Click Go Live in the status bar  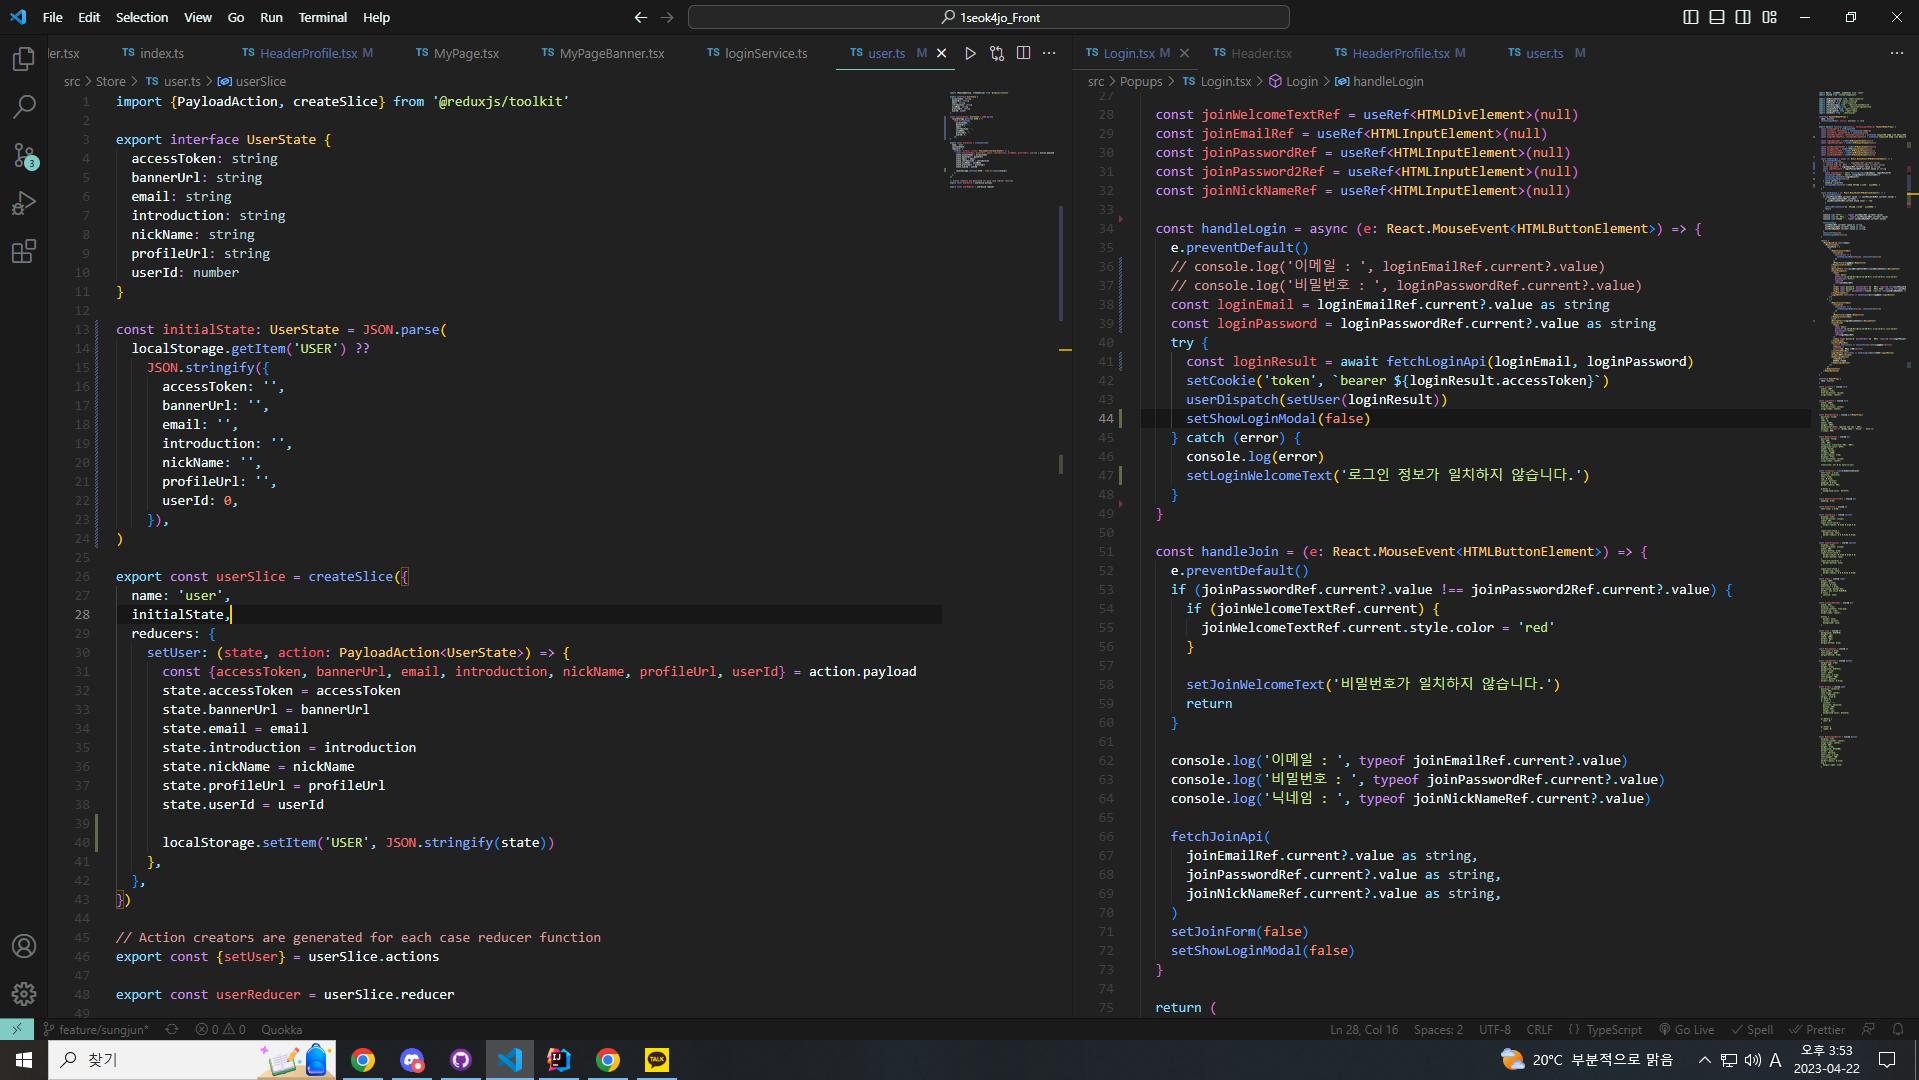pos(1686,1029)
